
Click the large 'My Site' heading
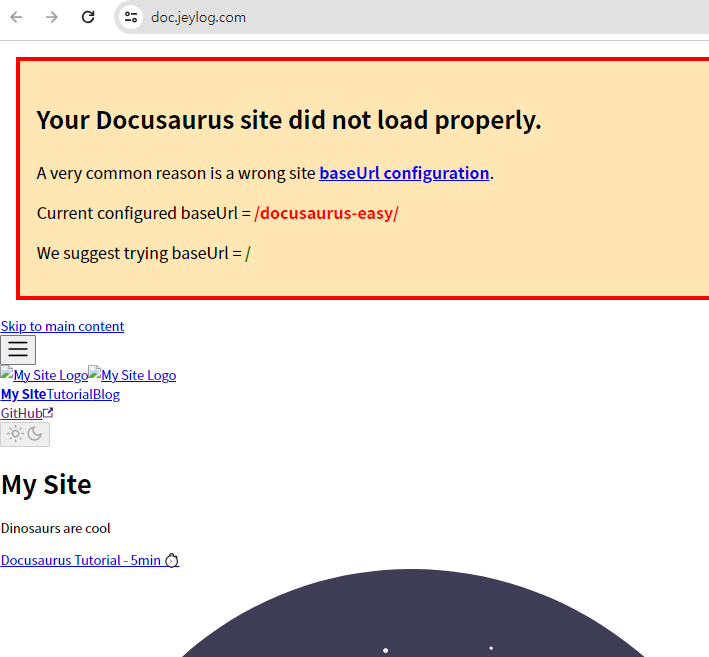coord(46,485)
